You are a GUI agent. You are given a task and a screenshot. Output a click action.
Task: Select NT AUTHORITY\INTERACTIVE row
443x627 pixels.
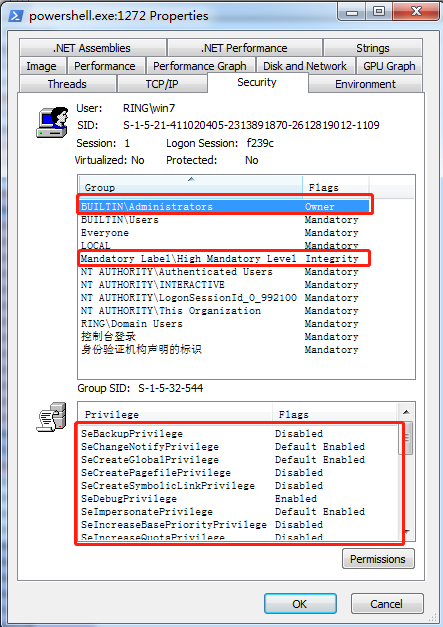(224, 285)
